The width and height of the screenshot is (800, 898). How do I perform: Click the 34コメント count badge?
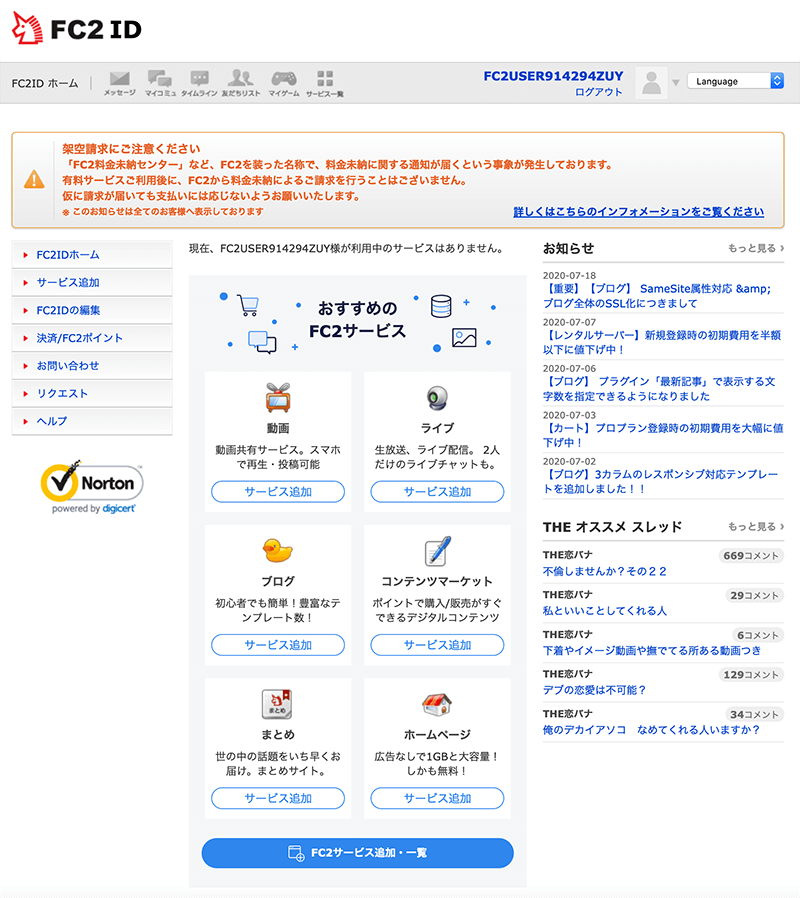pyautogui.click(x=754, y=714)
